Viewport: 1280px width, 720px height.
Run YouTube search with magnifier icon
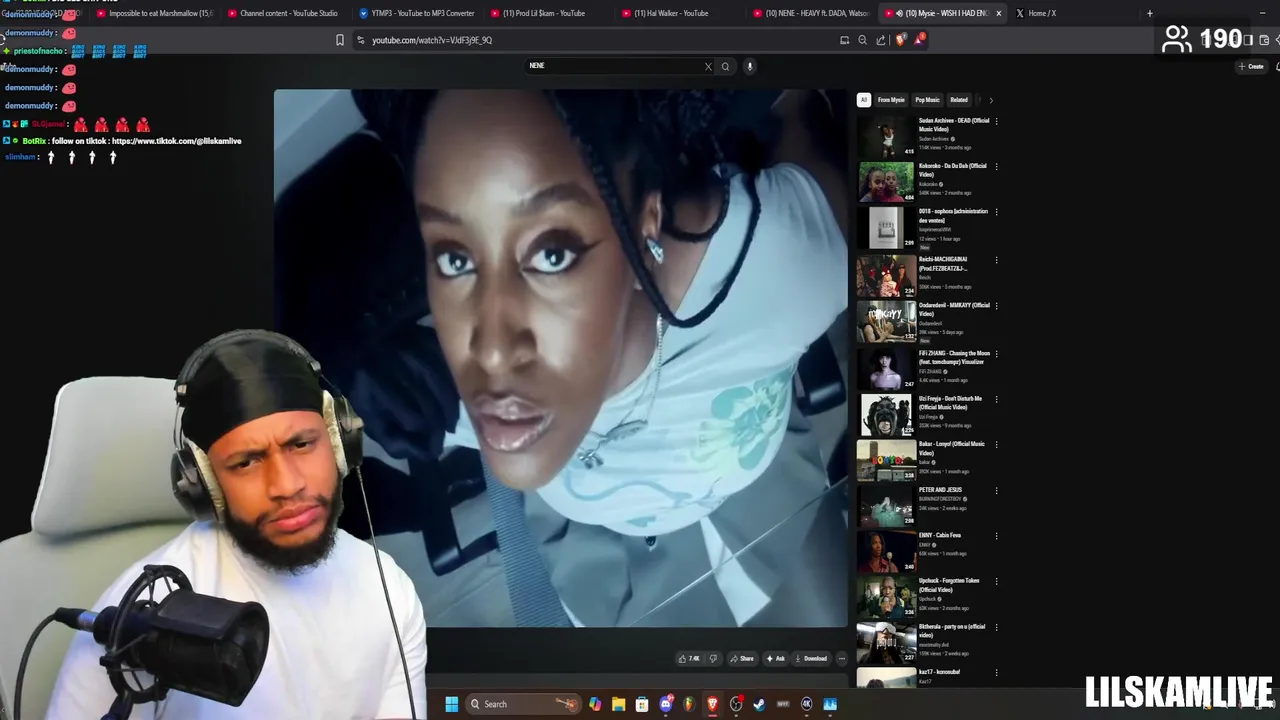[x=726, y=67]
